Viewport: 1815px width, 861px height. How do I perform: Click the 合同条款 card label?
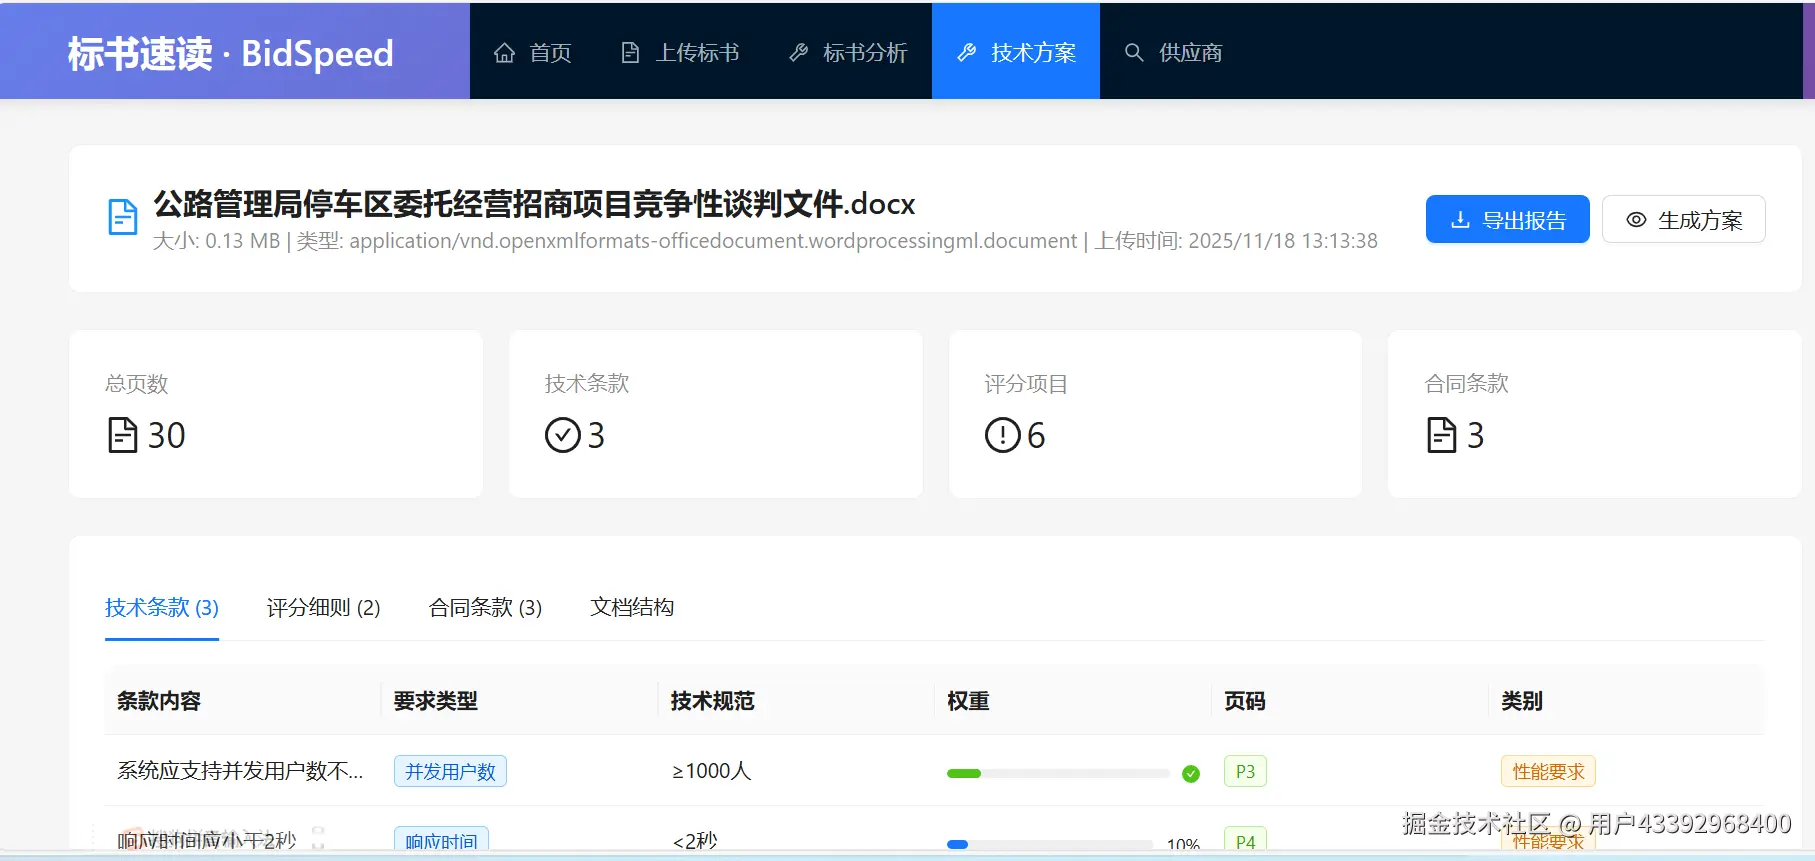tap(1466, 384)
